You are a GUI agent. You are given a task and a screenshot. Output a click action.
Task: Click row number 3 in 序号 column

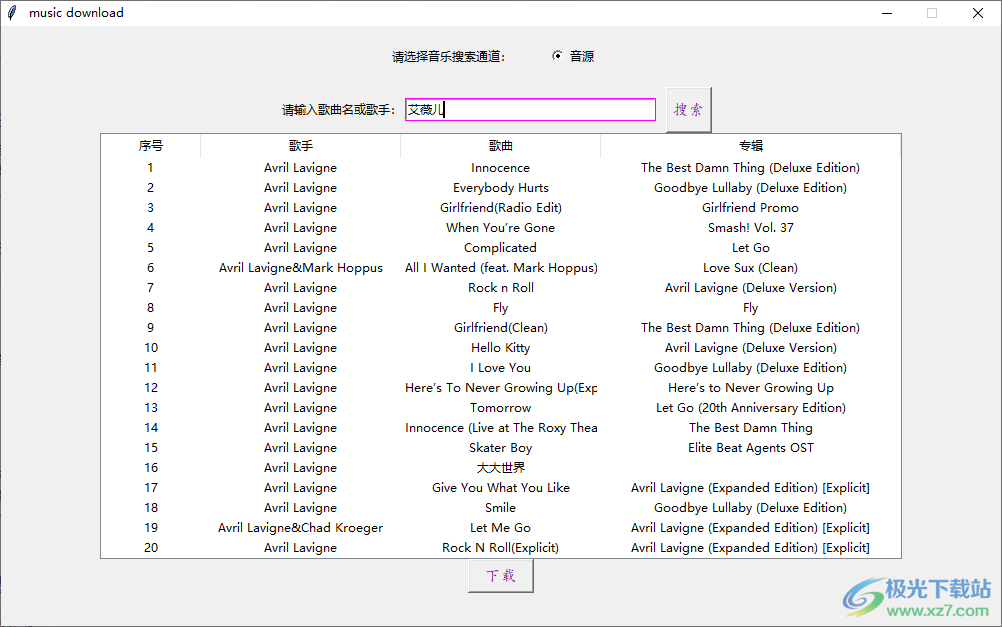(151, 208)
